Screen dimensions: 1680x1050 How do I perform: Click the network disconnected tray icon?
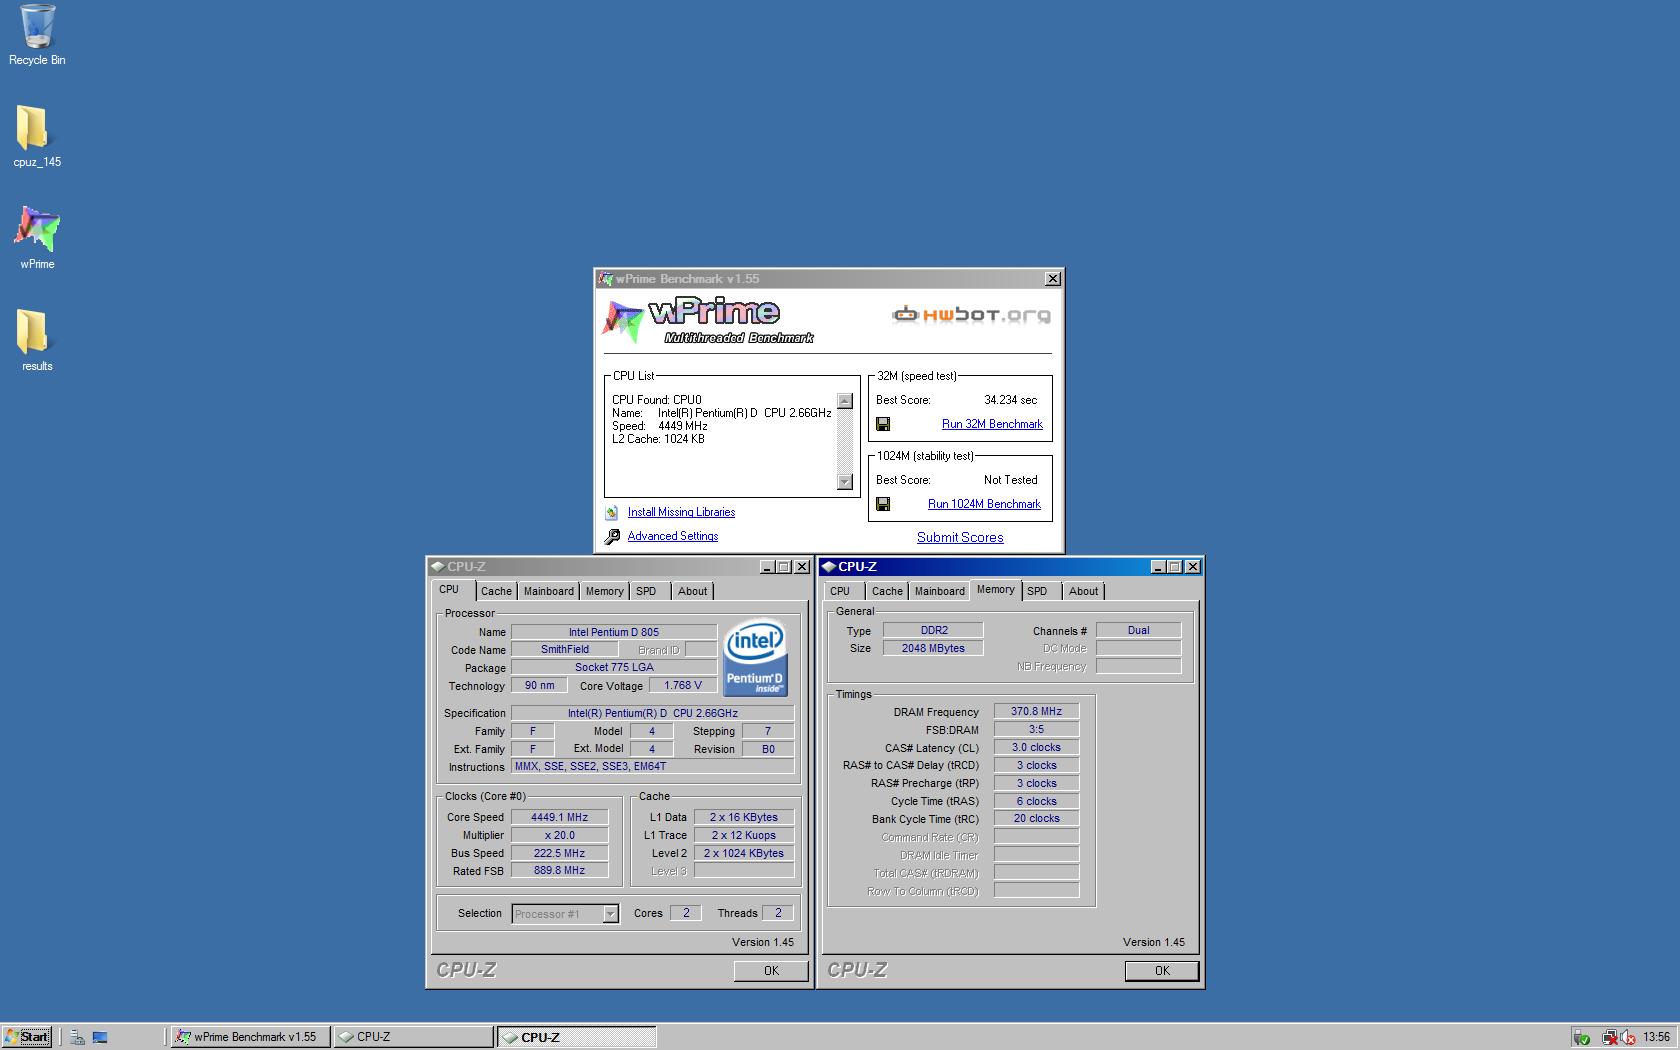point(1609,1037)
